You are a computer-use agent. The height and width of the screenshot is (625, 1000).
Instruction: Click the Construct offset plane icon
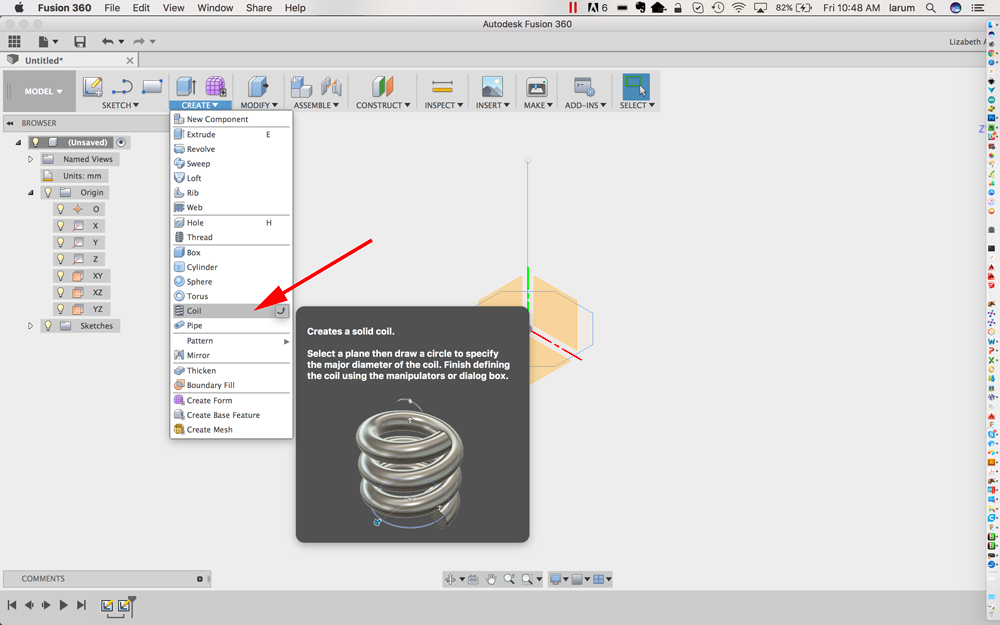pos(383,87)
